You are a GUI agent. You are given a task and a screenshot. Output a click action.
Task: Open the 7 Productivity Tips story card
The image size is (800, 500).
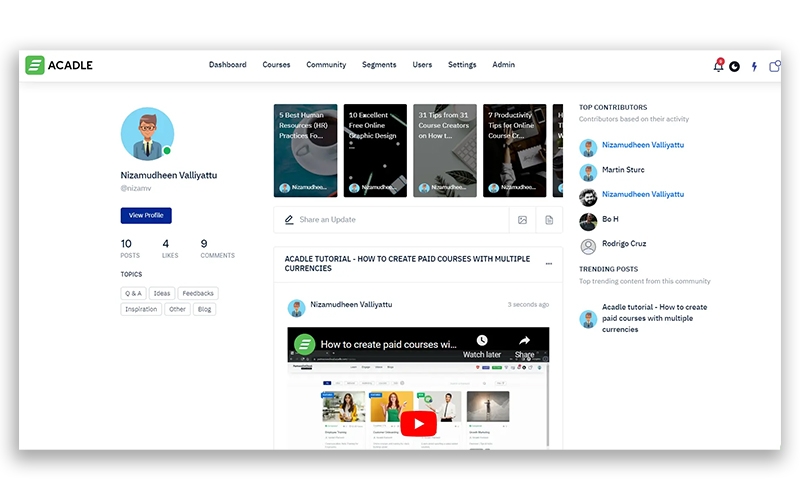[514, 151]
